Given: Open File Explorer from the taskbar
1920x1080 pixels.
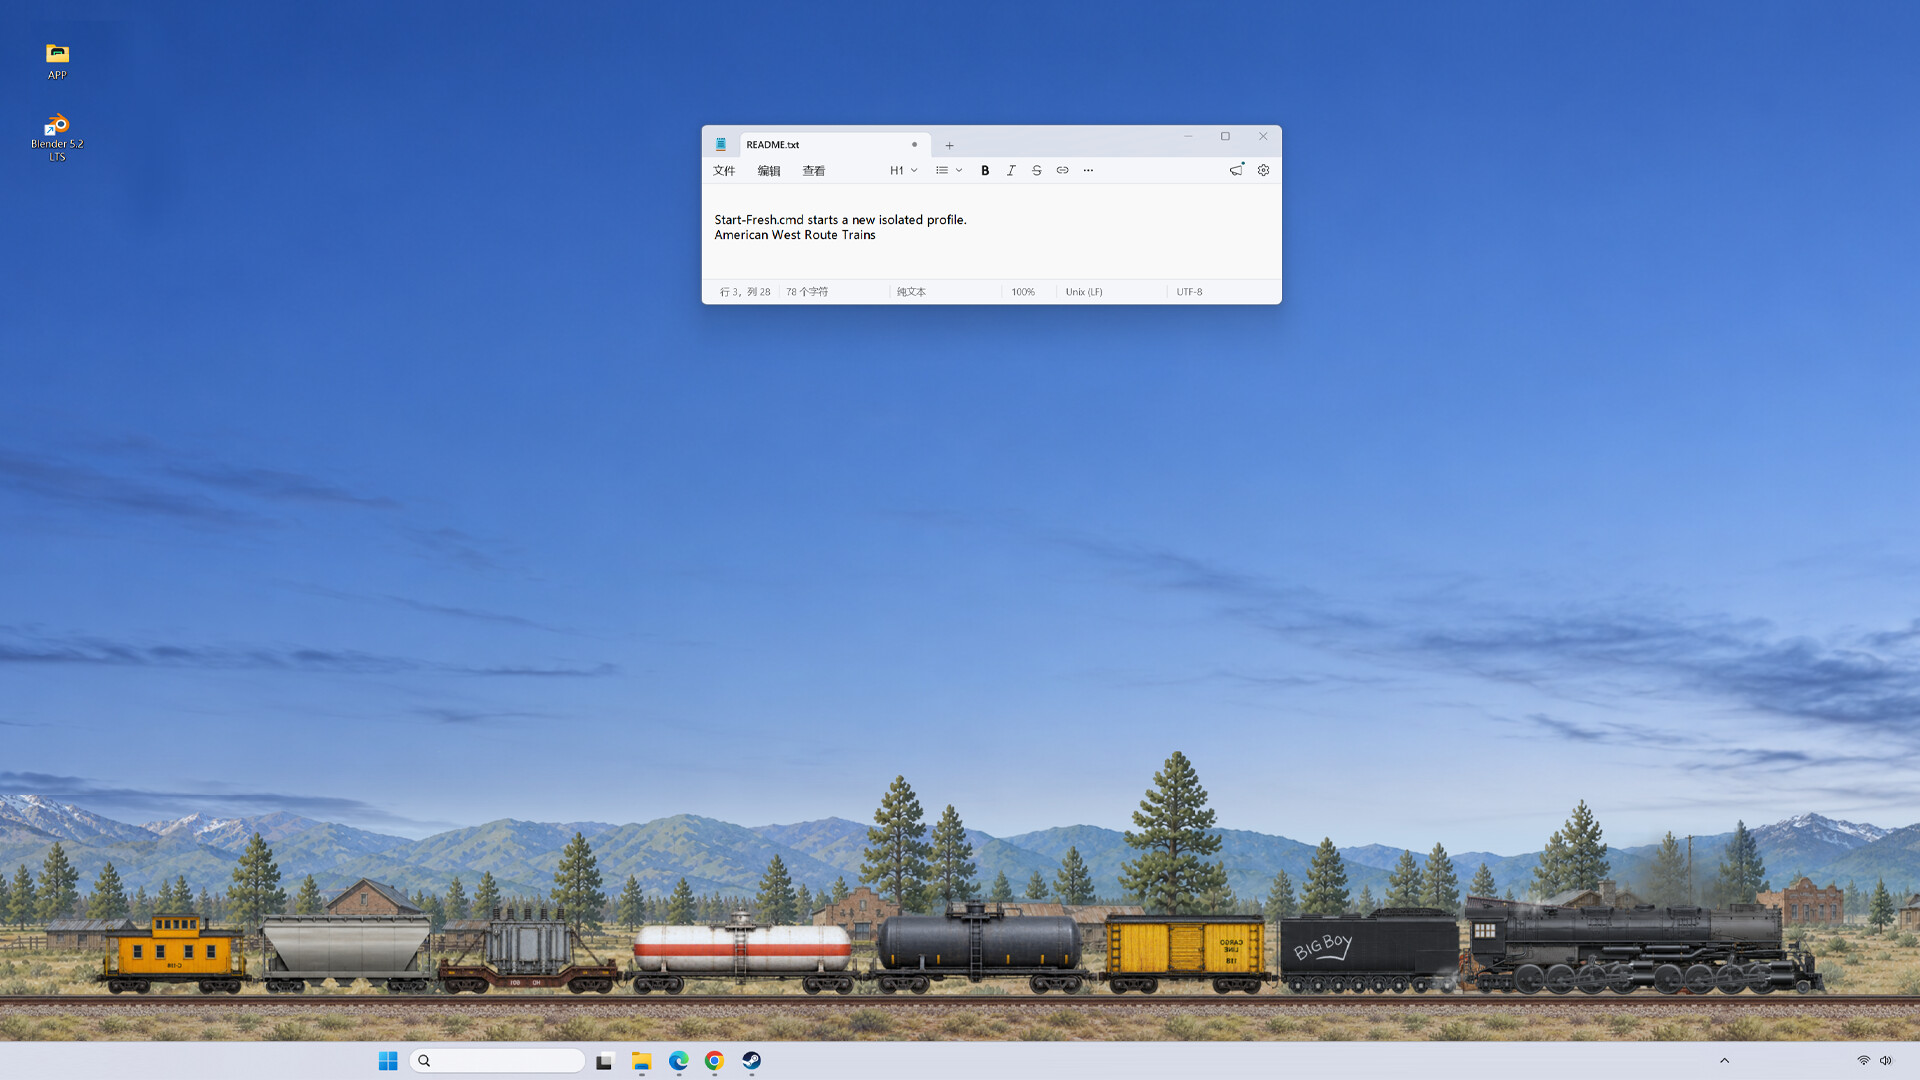Looking at the screenshot, I should tap(641, 1061).
